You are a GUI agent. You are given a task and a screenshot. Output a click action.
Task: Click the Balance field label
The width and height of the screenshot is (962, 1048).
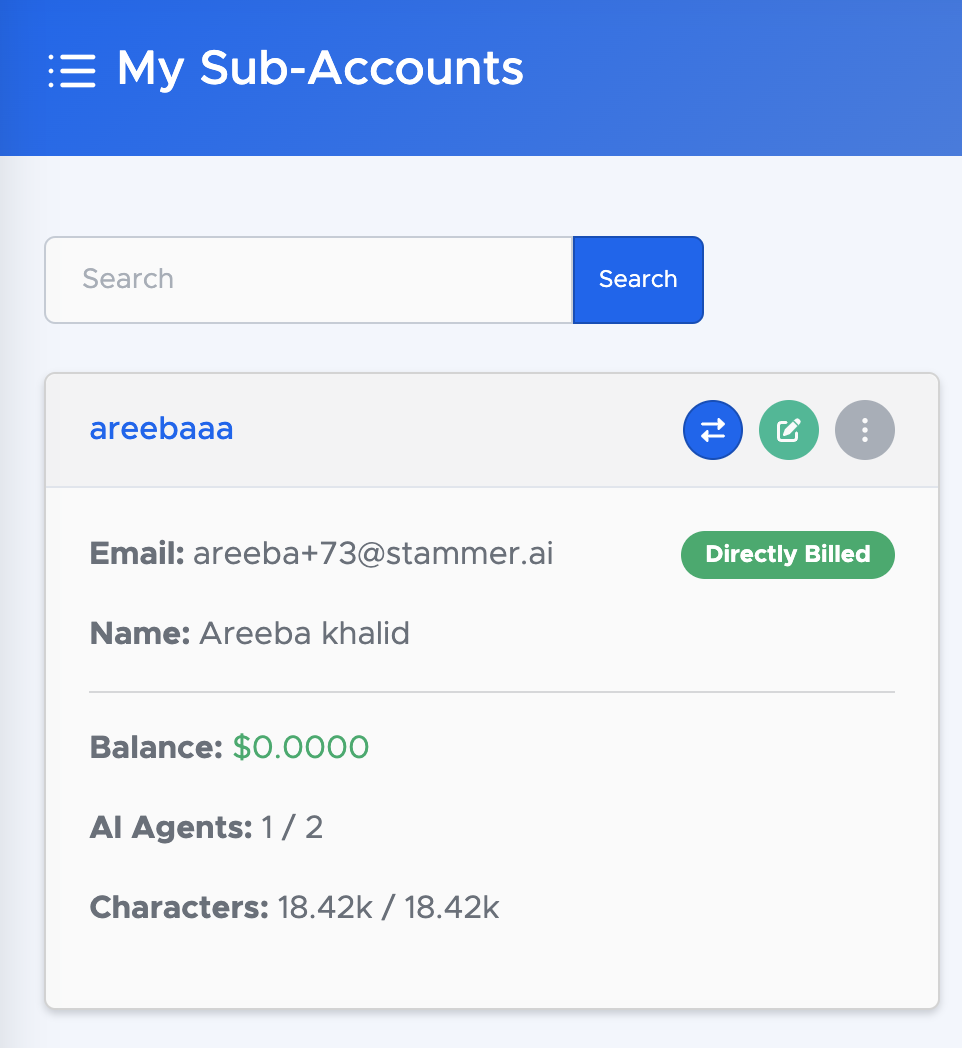coord(156,747)
